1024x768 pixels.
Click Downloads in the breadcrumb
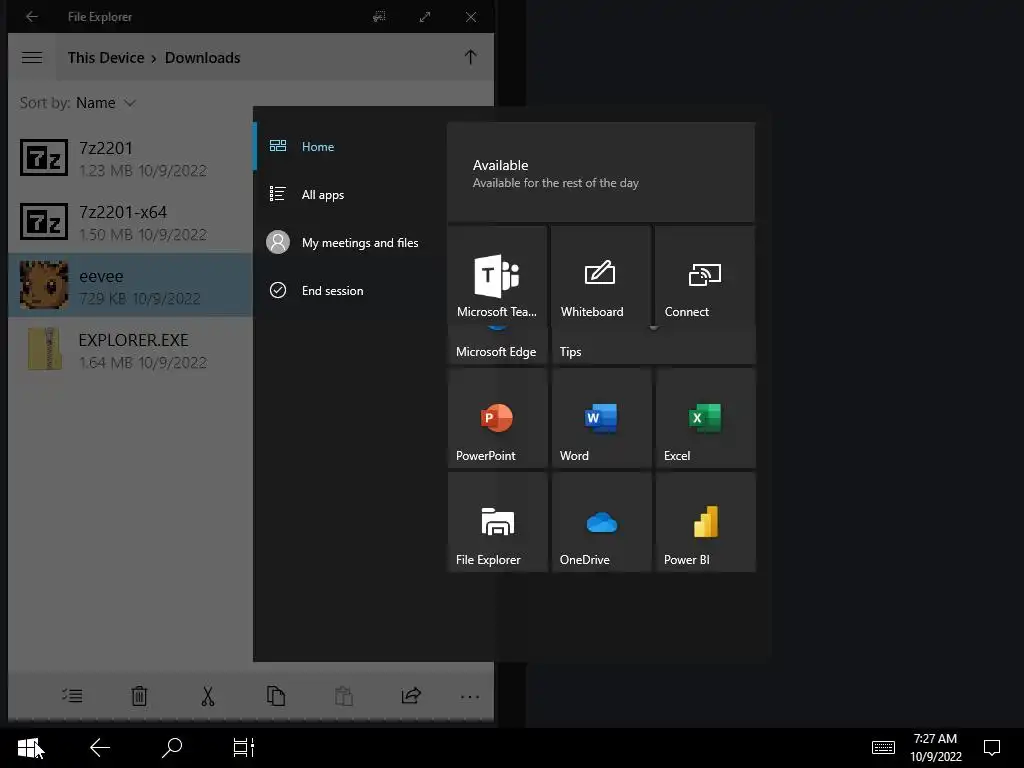tap(202, 57)
